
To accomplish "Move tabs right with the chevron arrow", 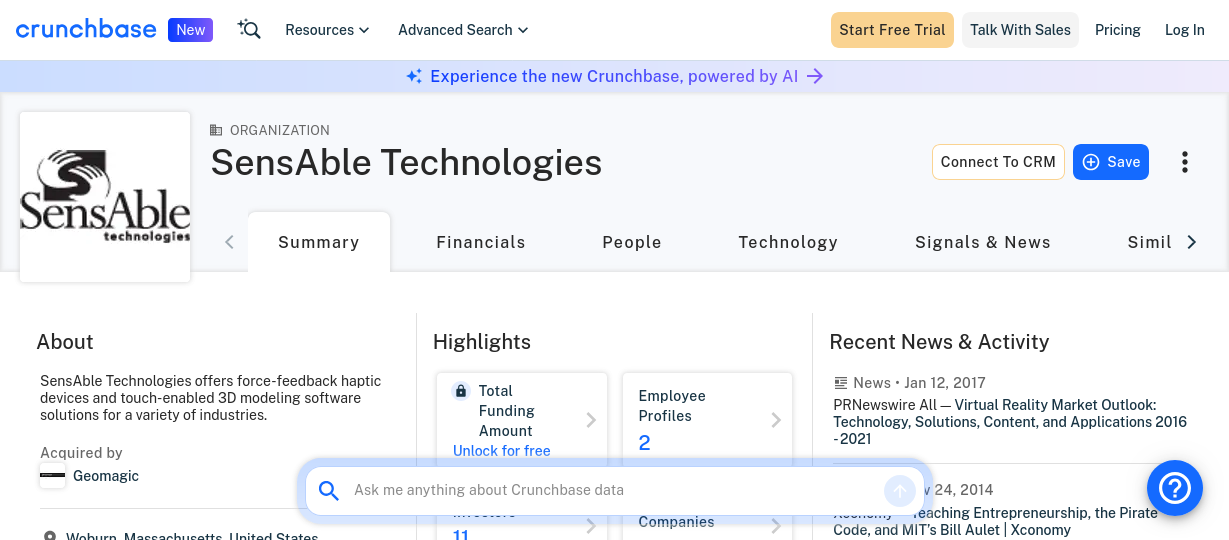I will click(1191, 242).
